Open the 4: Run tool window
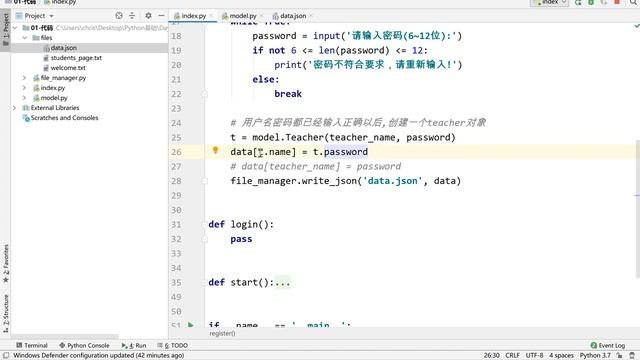 (x=134, y=345)
